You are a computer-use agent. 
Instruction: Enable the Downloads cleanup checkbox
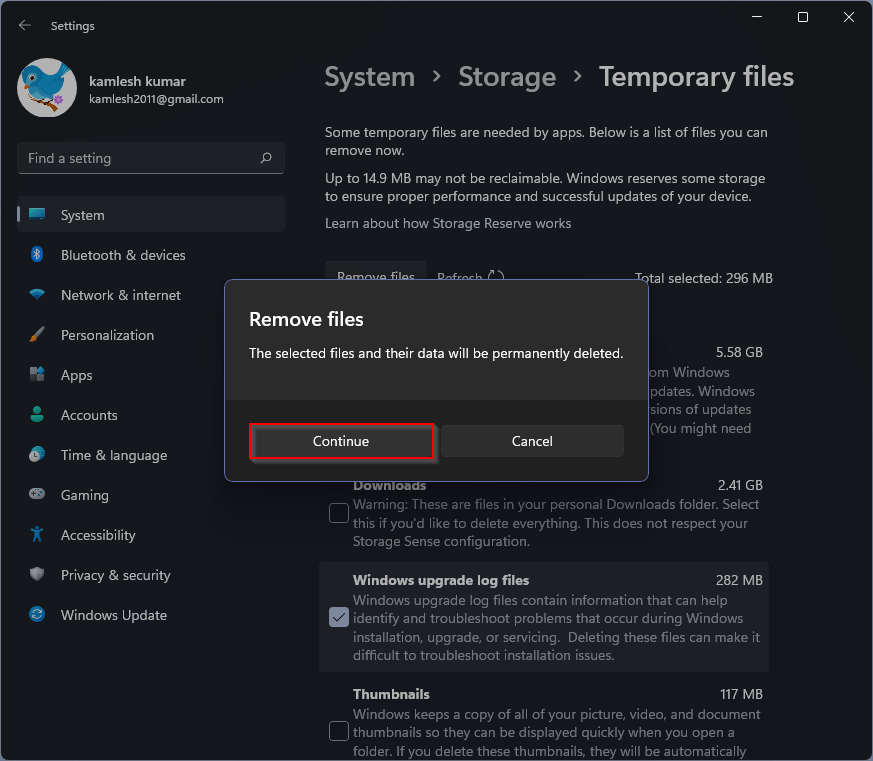pos(338,512)
